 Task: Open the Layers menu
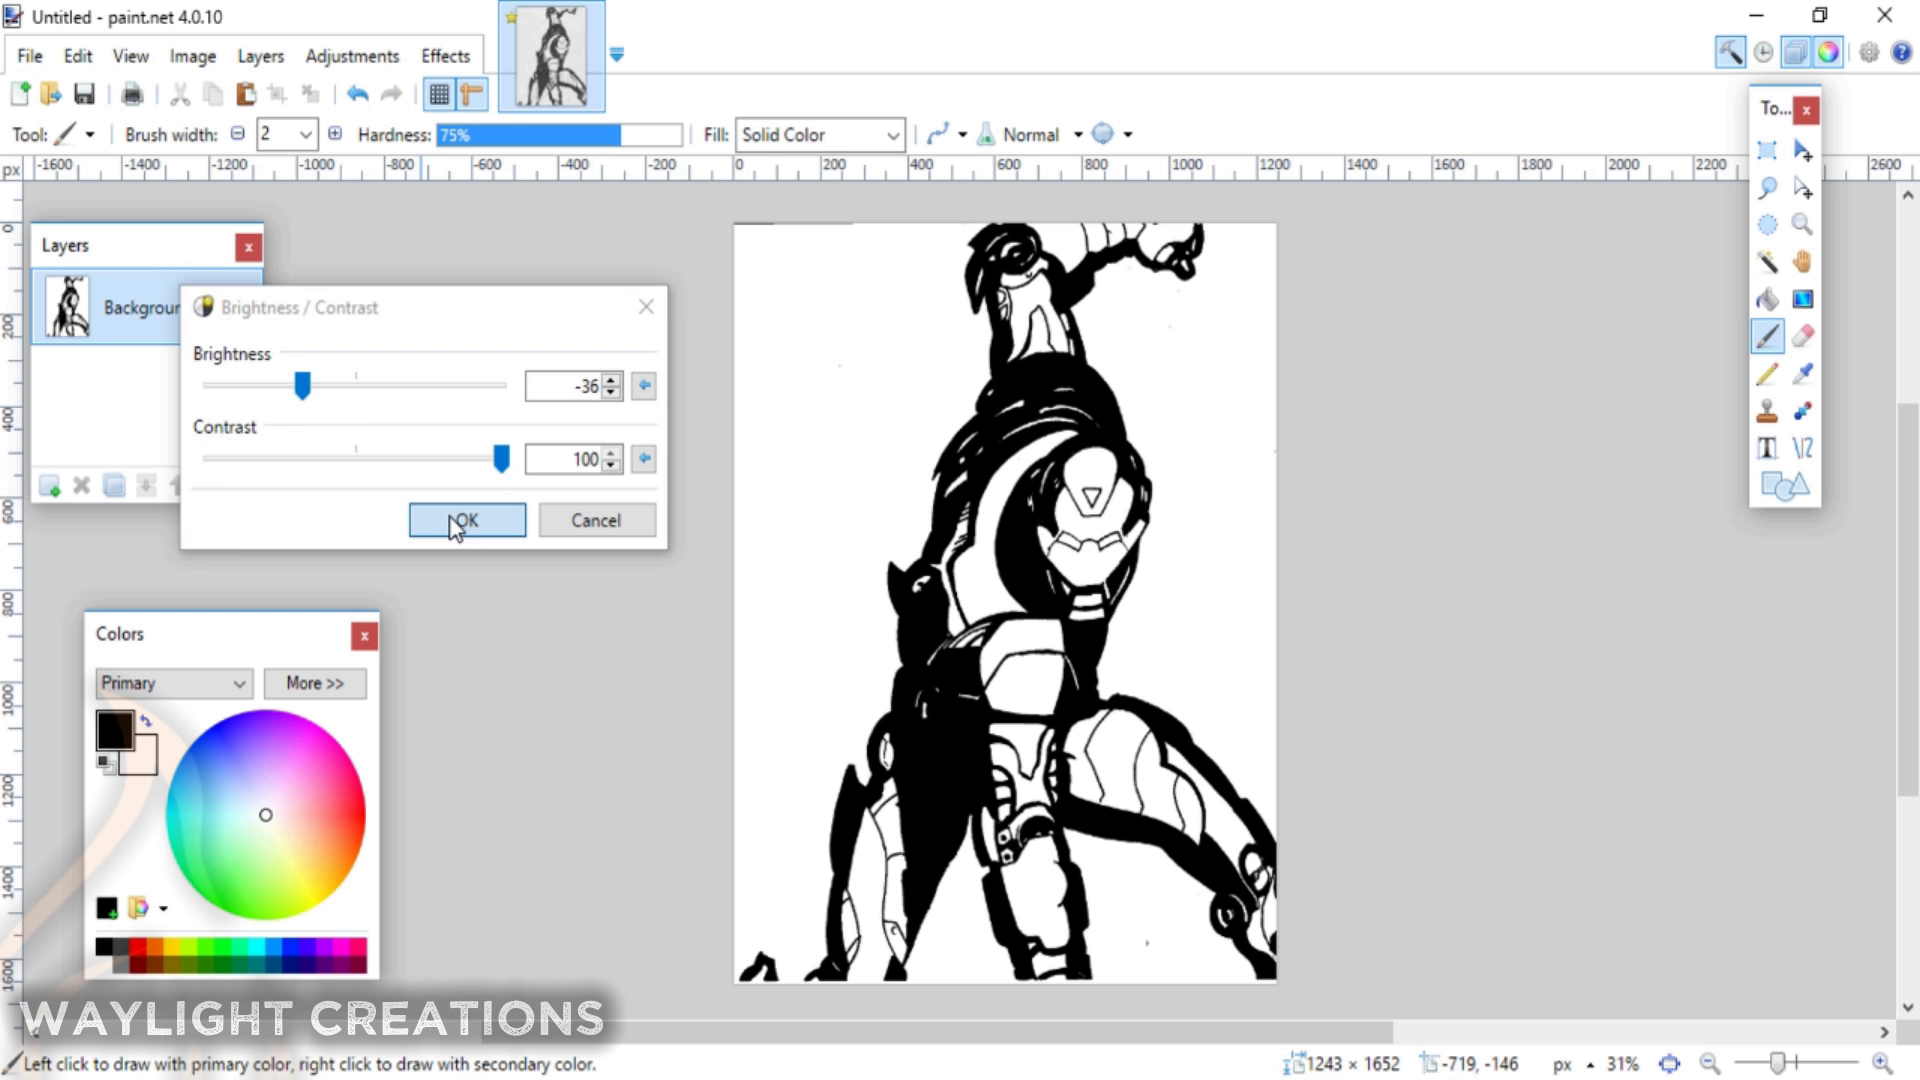click(260, 56)
